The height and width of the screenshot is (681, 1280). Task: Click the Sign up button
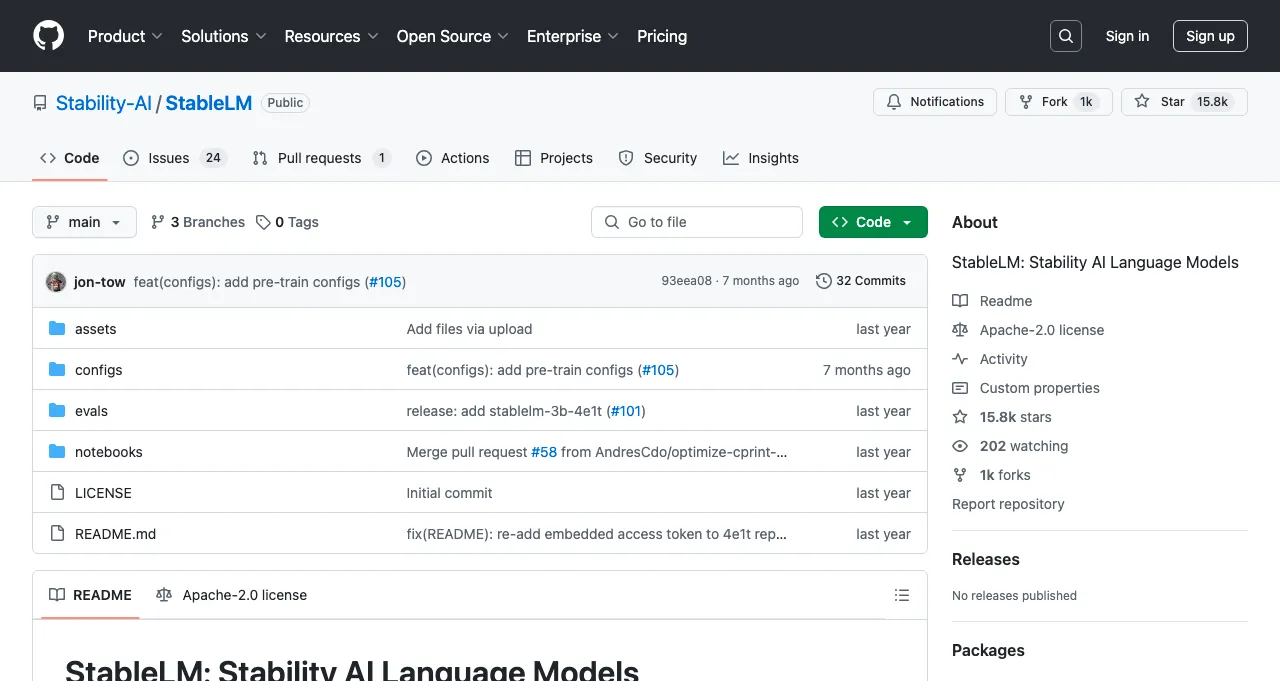pyautogui.click(x=1210, y=36)
